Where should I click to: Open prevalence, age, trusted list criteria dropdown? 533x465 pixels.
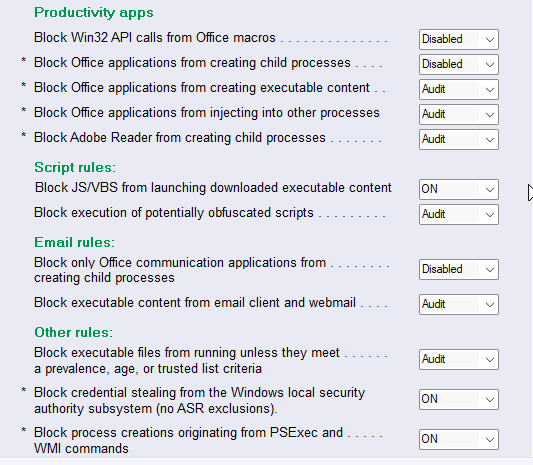tap(459, 359)
